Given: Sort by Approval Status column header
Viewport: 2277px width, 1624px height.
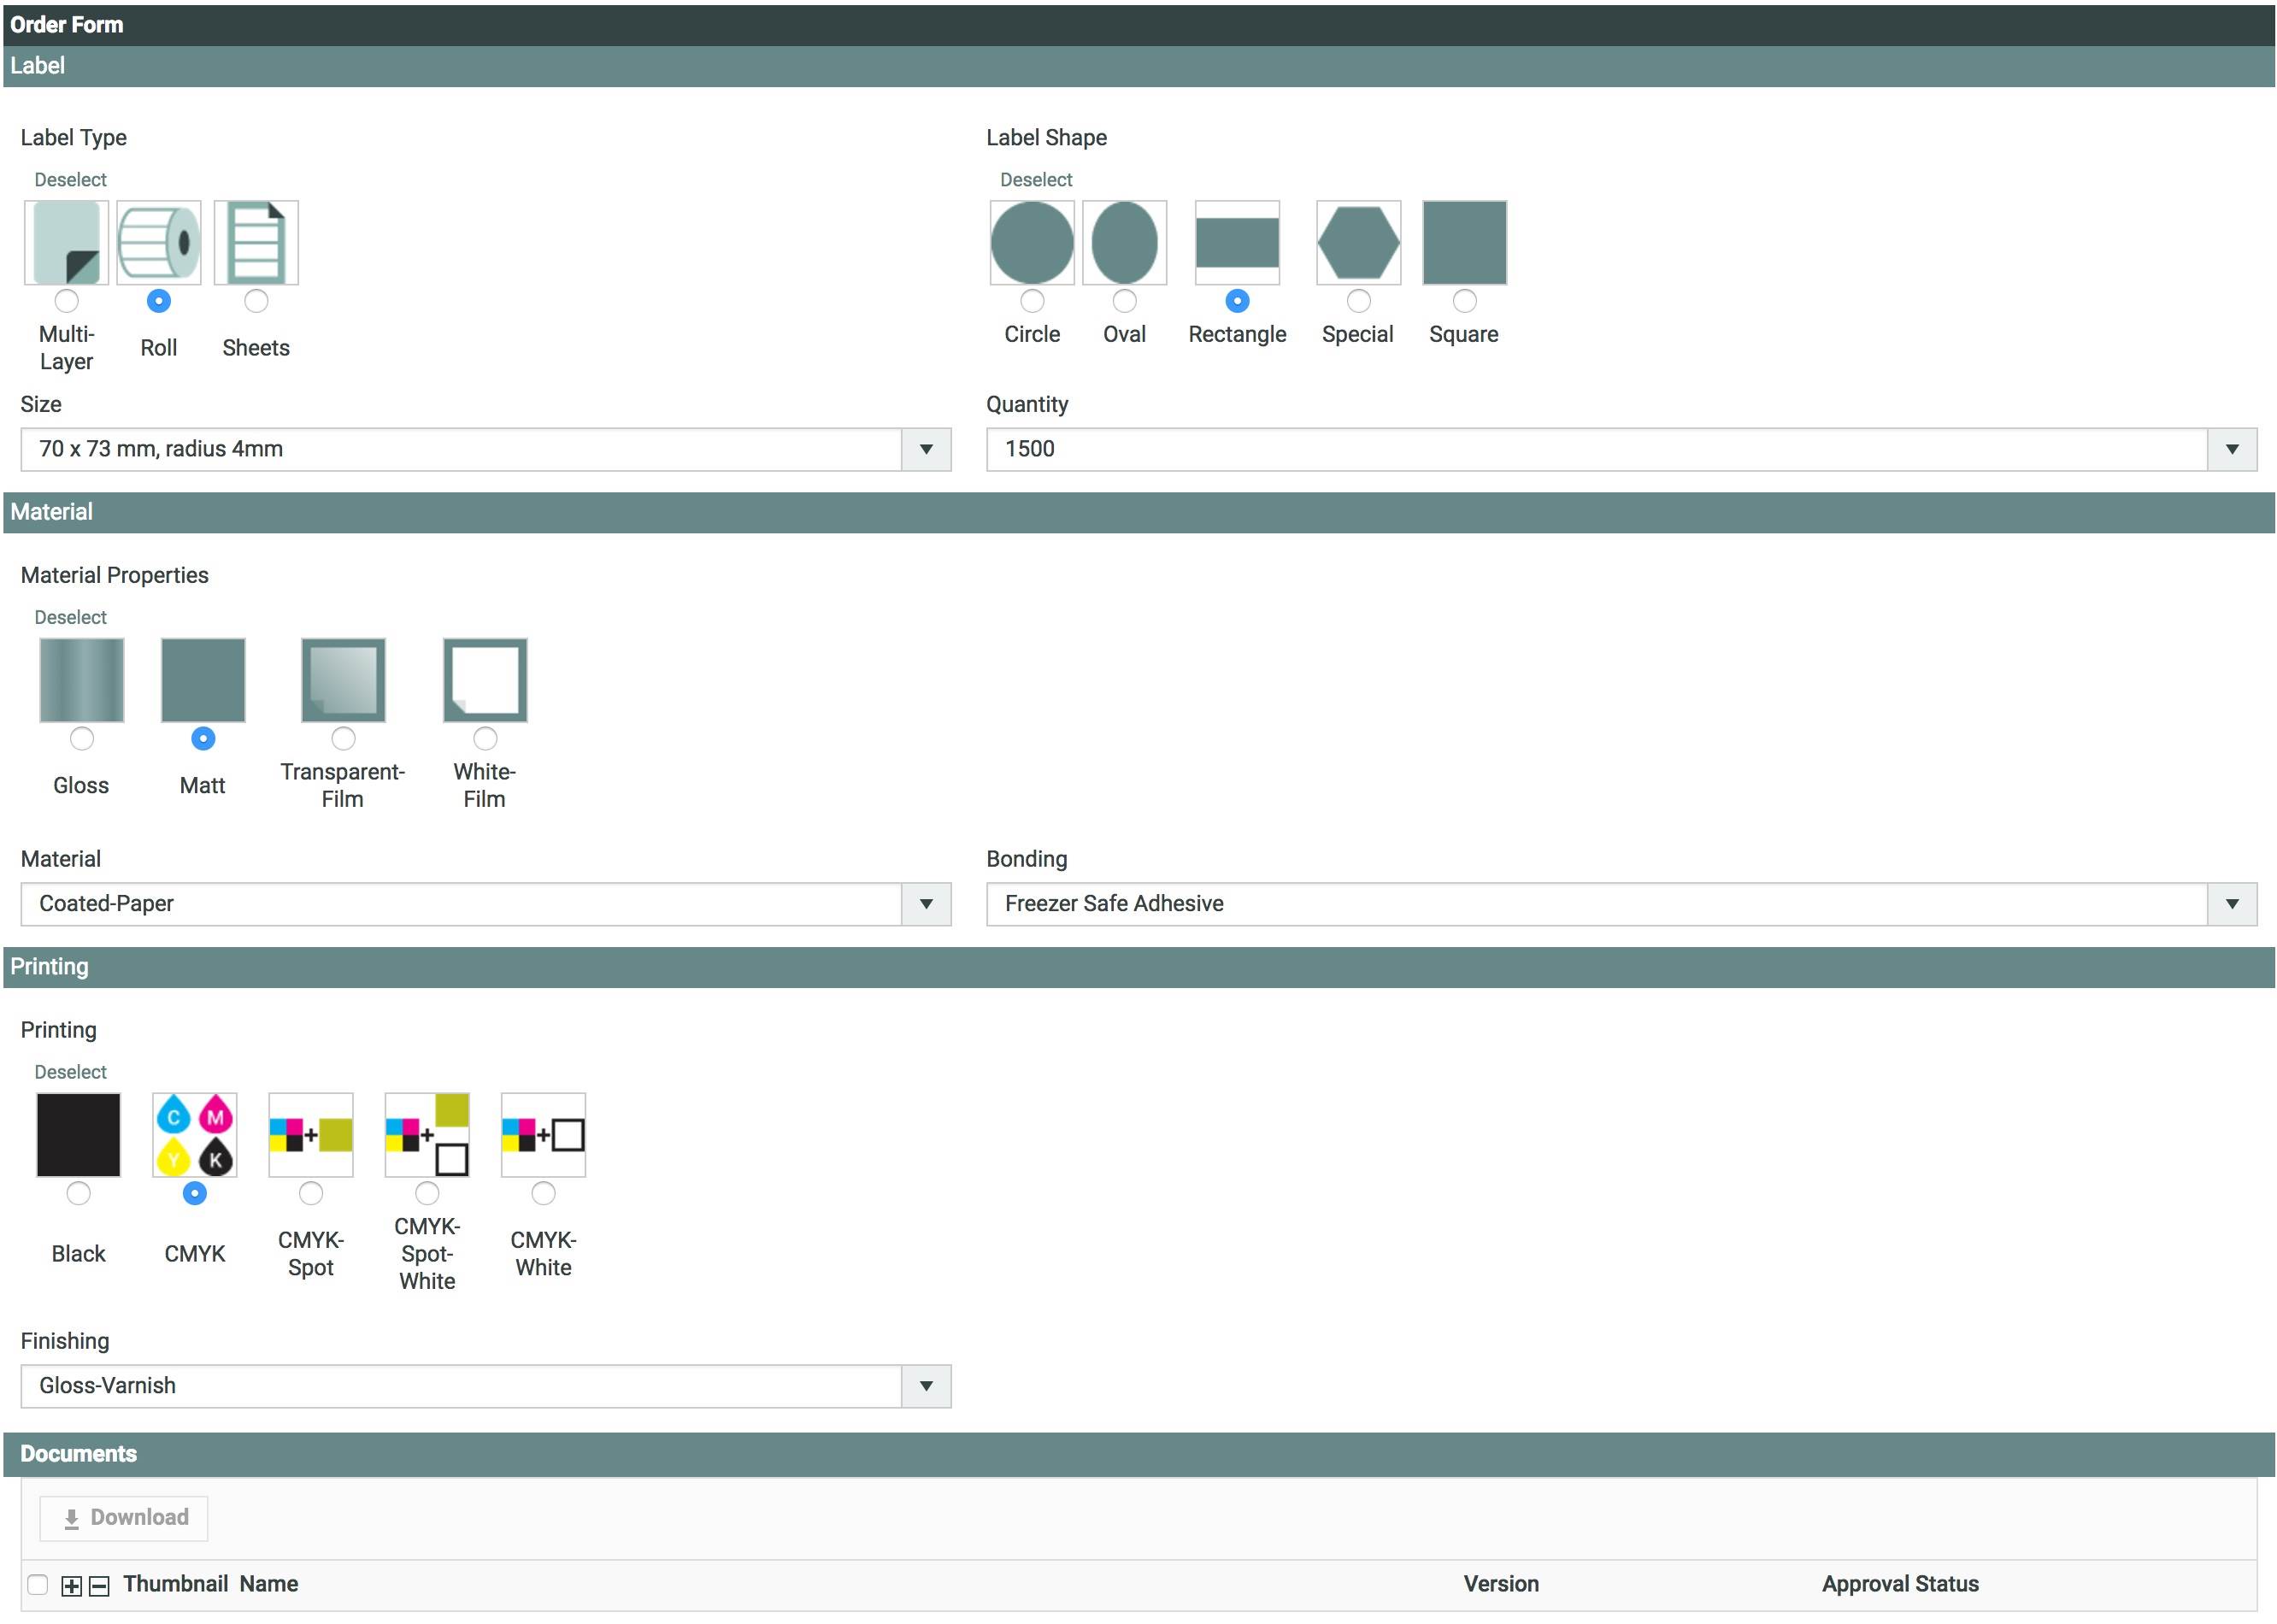Looking at the screenshot, I should pyautogui.click(x=1900, y=1584).
